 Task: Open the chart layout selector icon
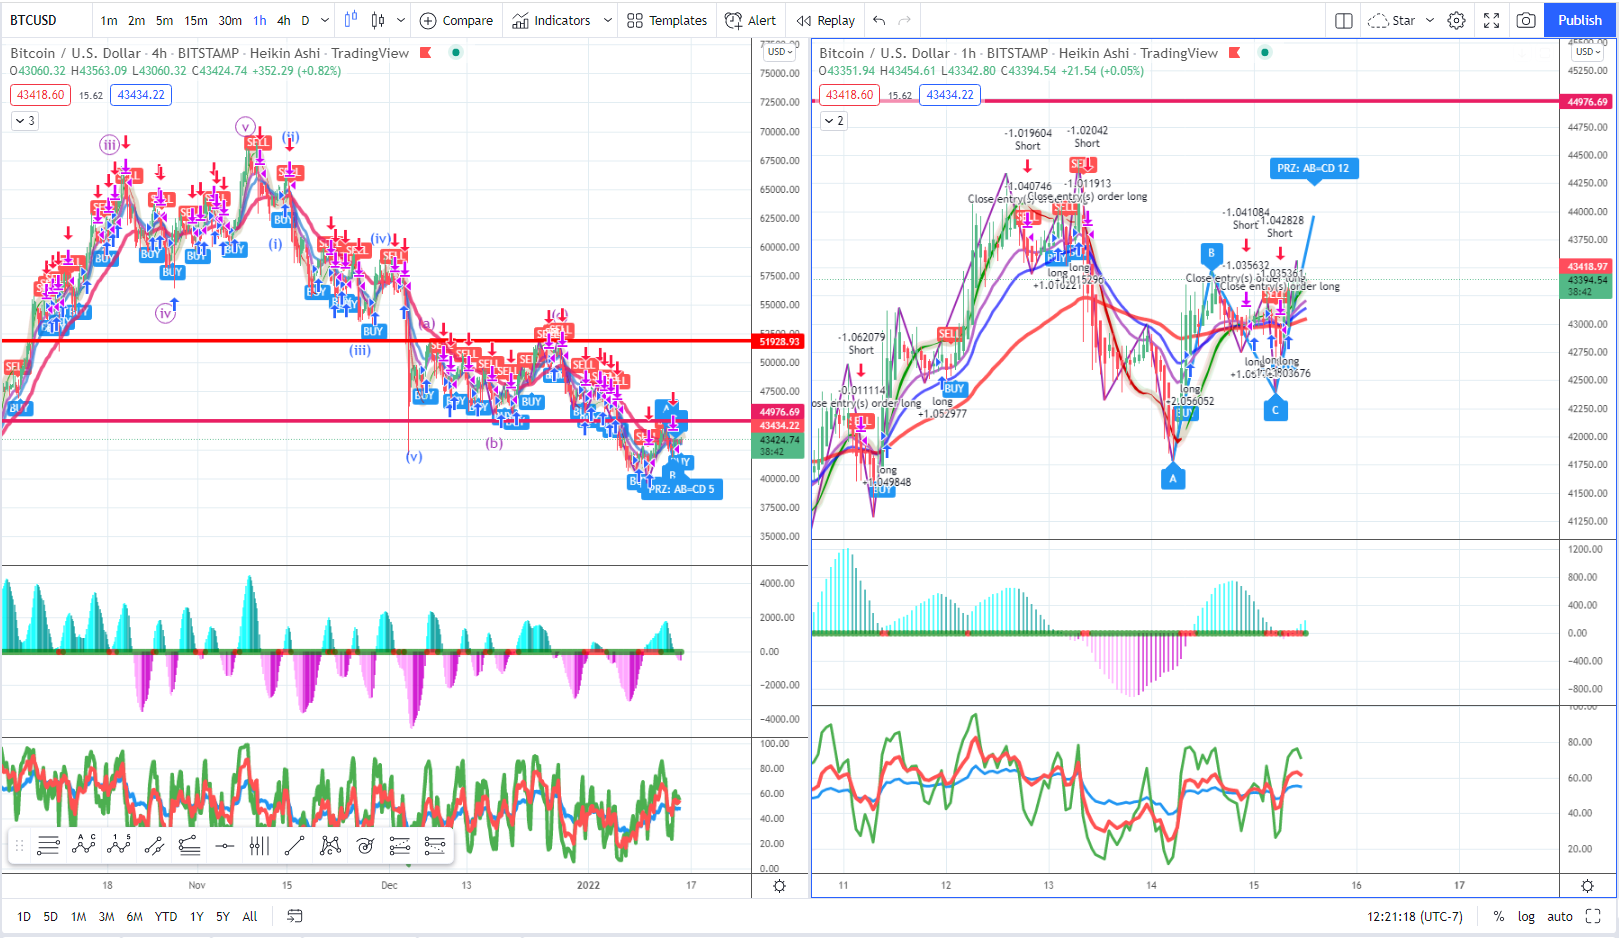pos(1344,20)
